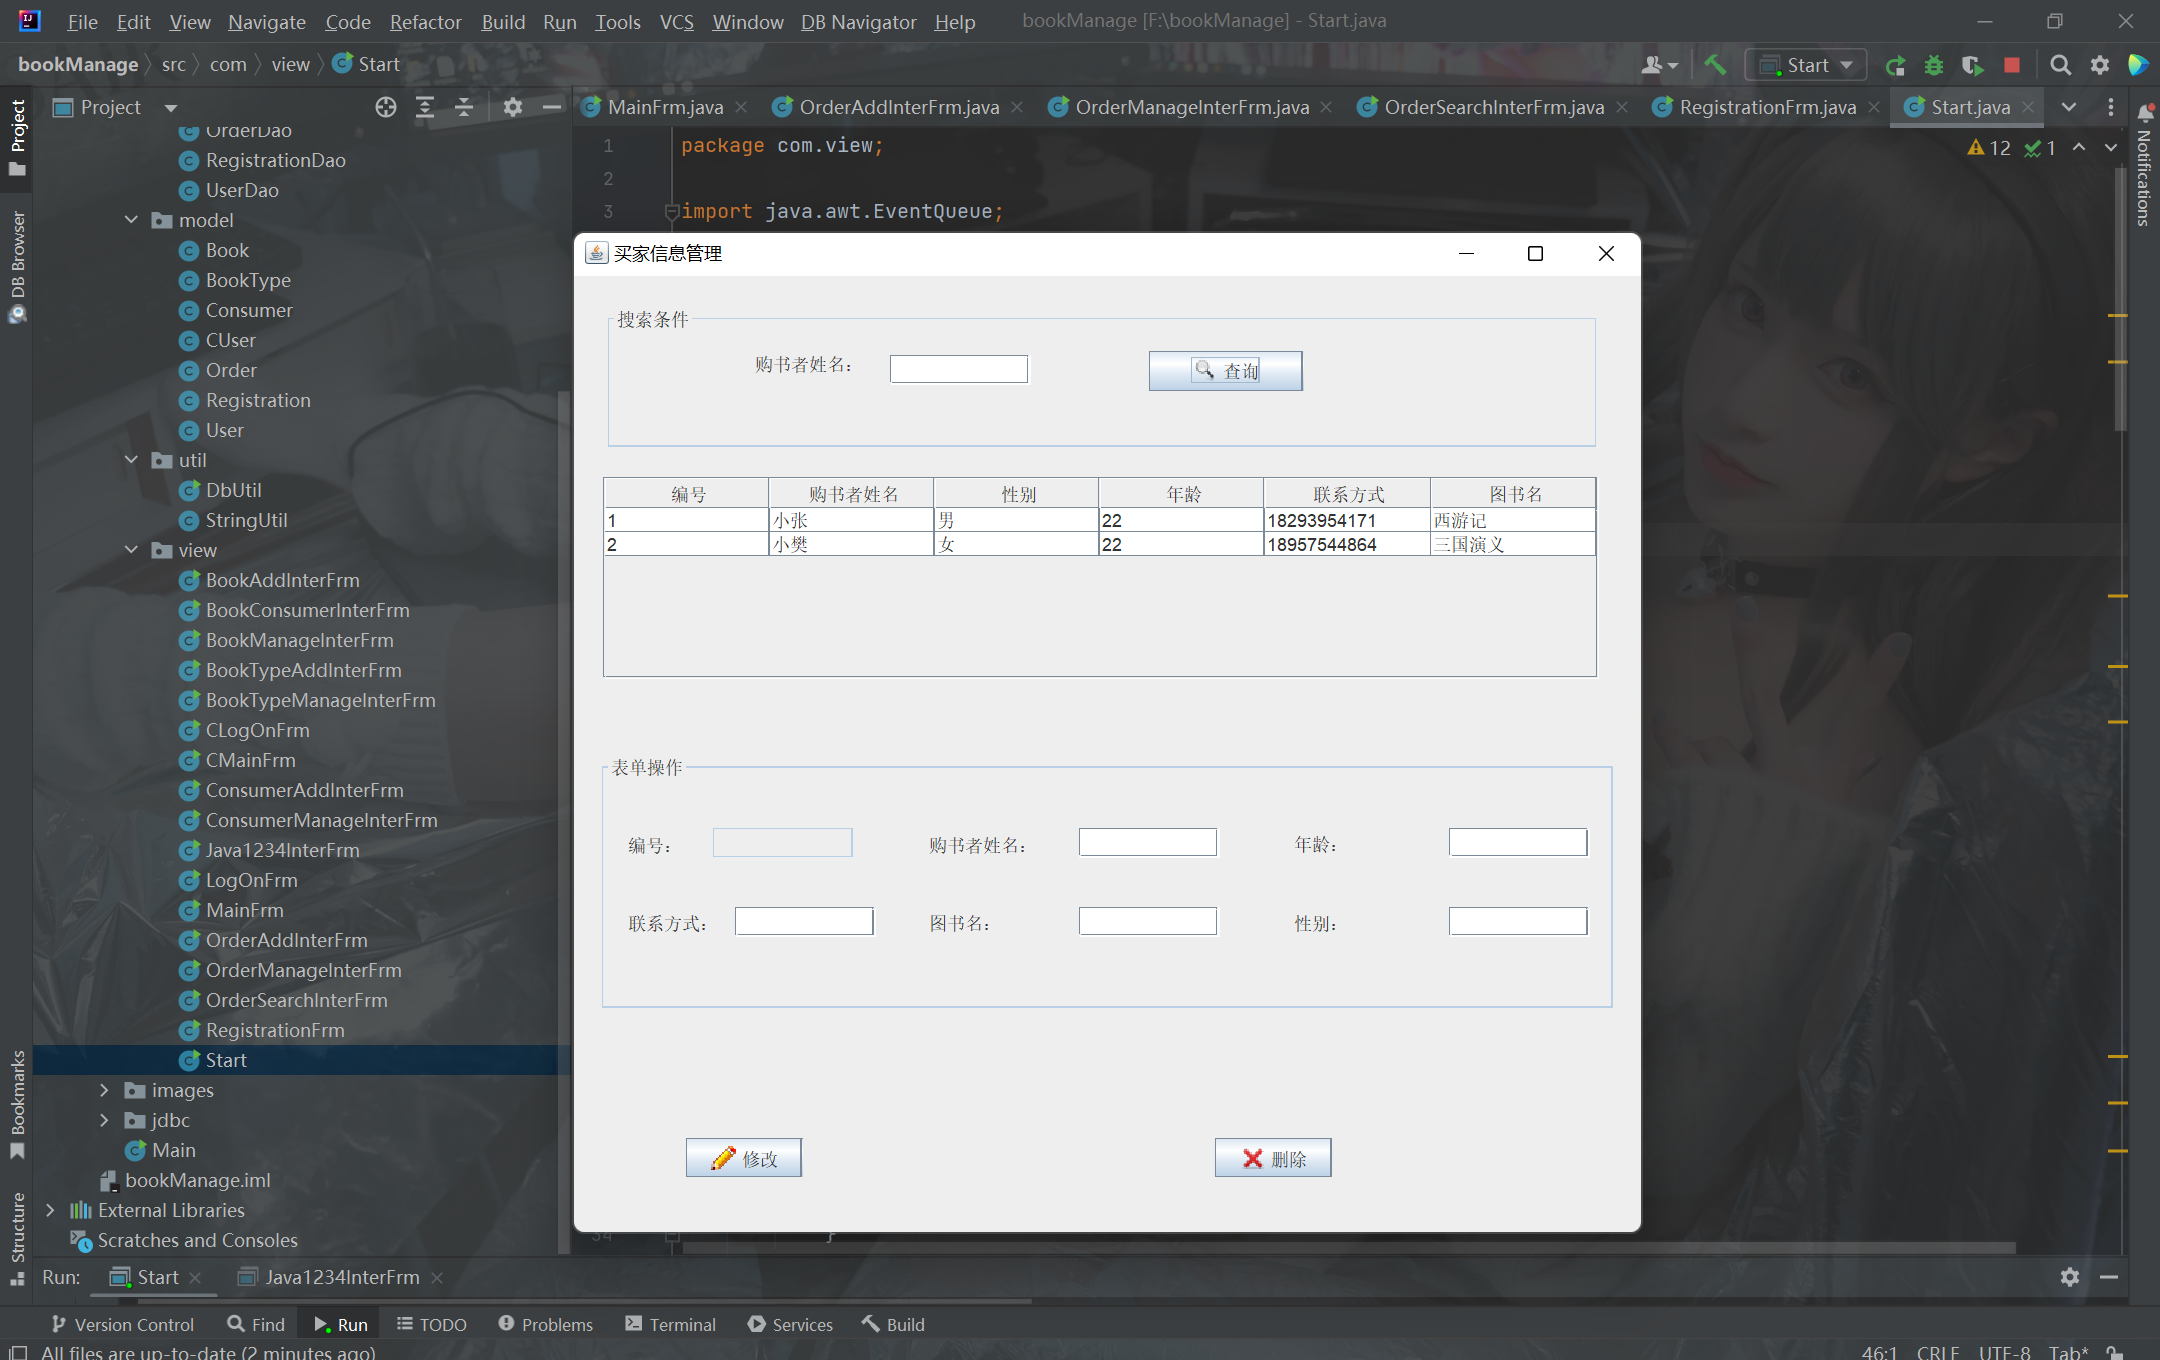Open IDE settings gear in top toolbar
The width and height of the screenshot is (2160, 1360).
2100,65
